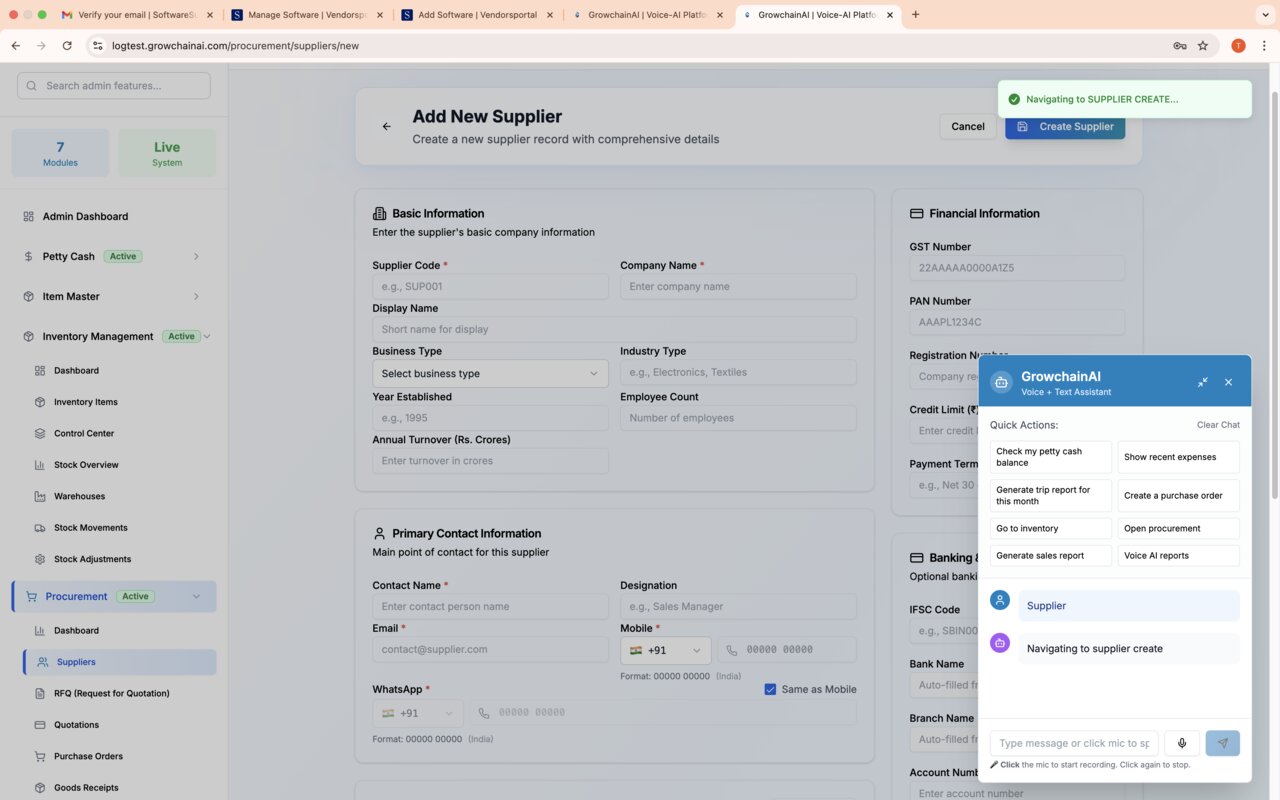Click the password key icon in address bar

point(1180,45)
